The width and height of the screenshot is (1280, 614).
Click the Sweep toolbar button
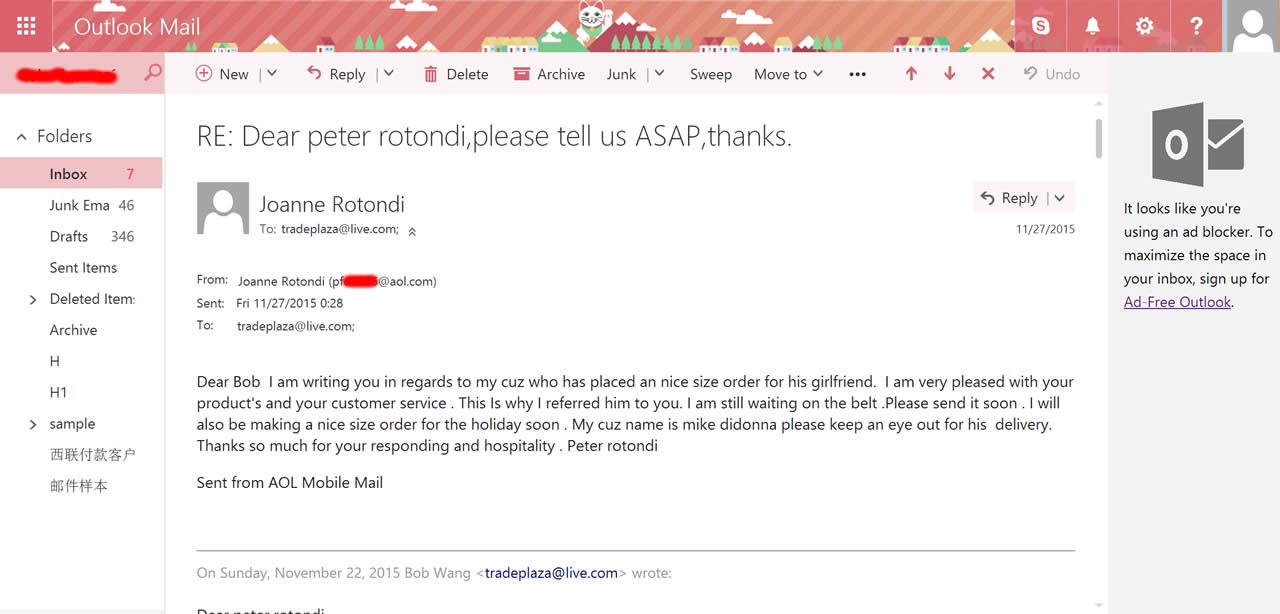[x=711, y=74]
